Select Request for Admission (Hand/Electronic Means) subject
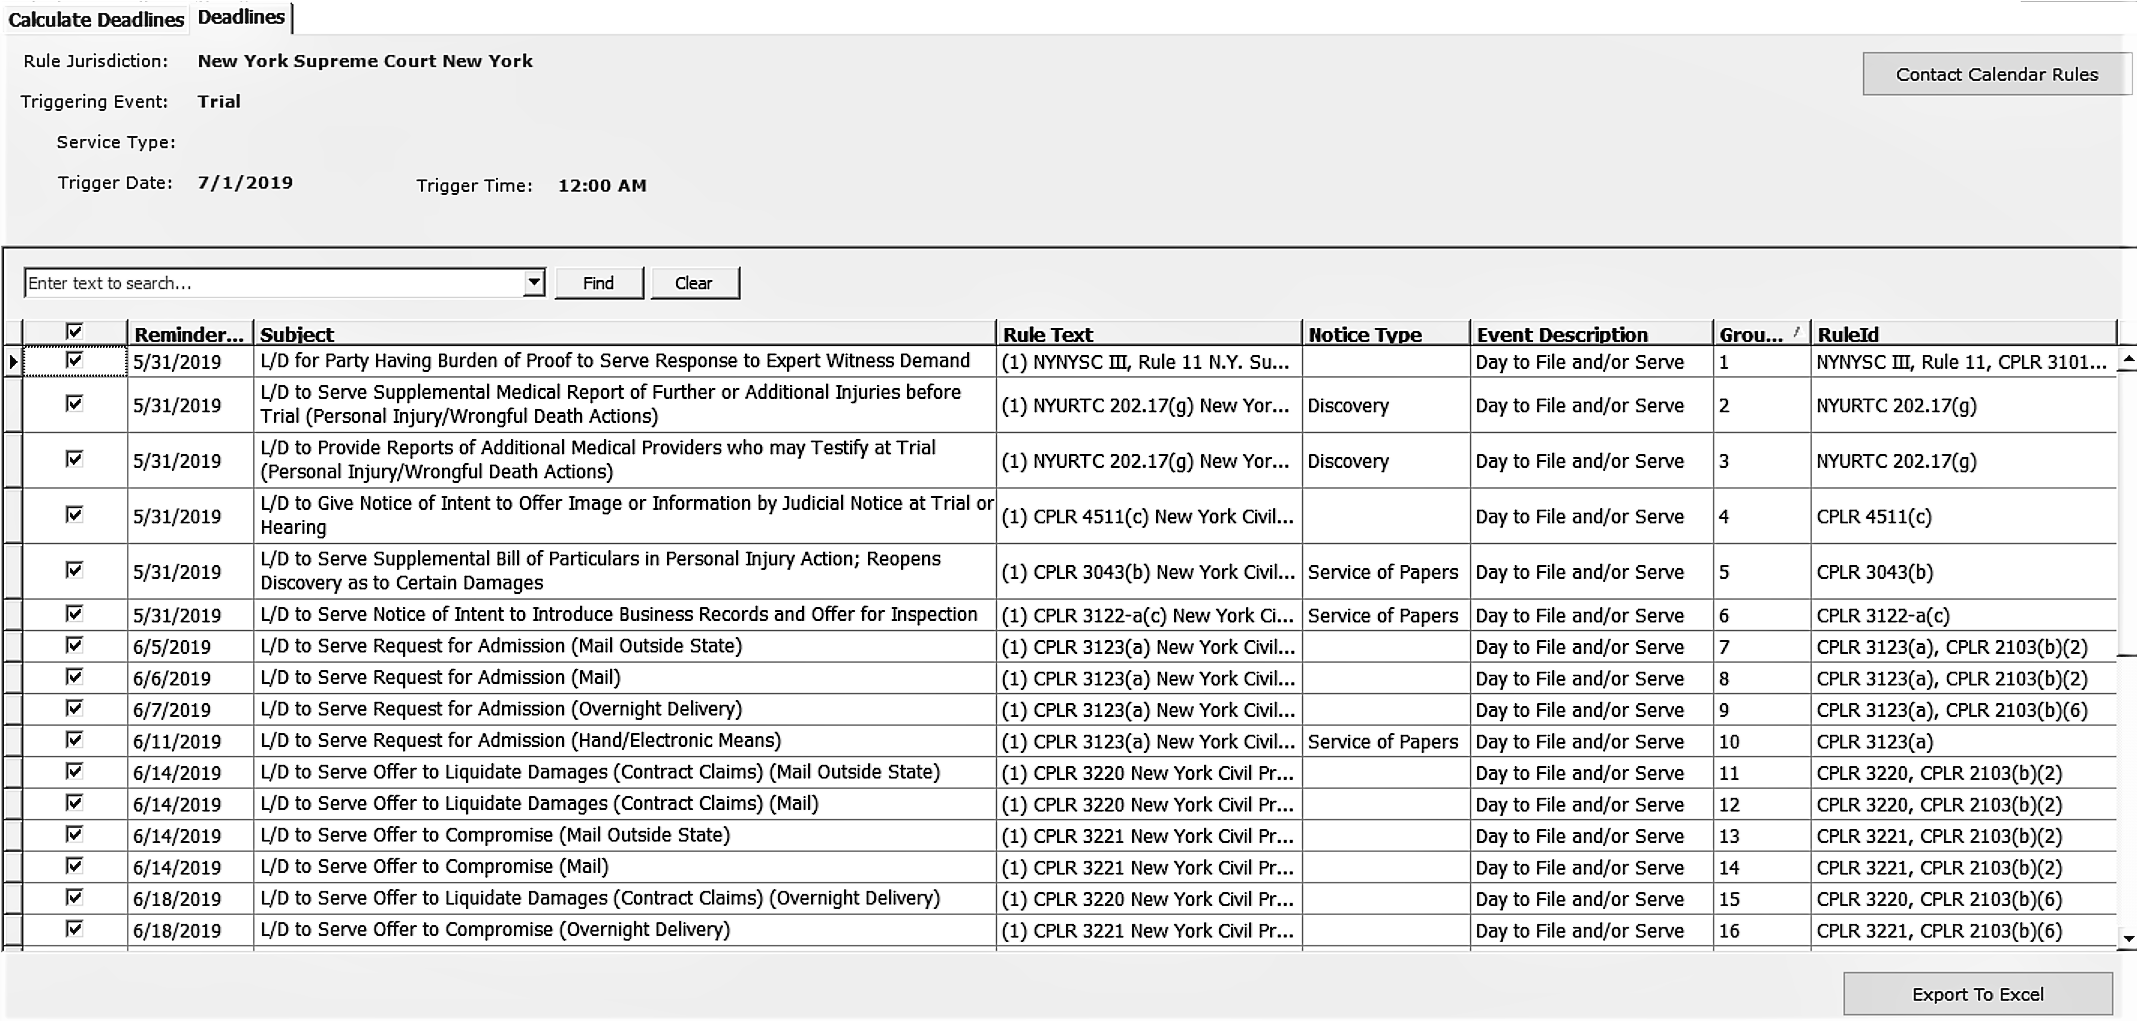This screenshot has height=1021, width=2137. 520,740
